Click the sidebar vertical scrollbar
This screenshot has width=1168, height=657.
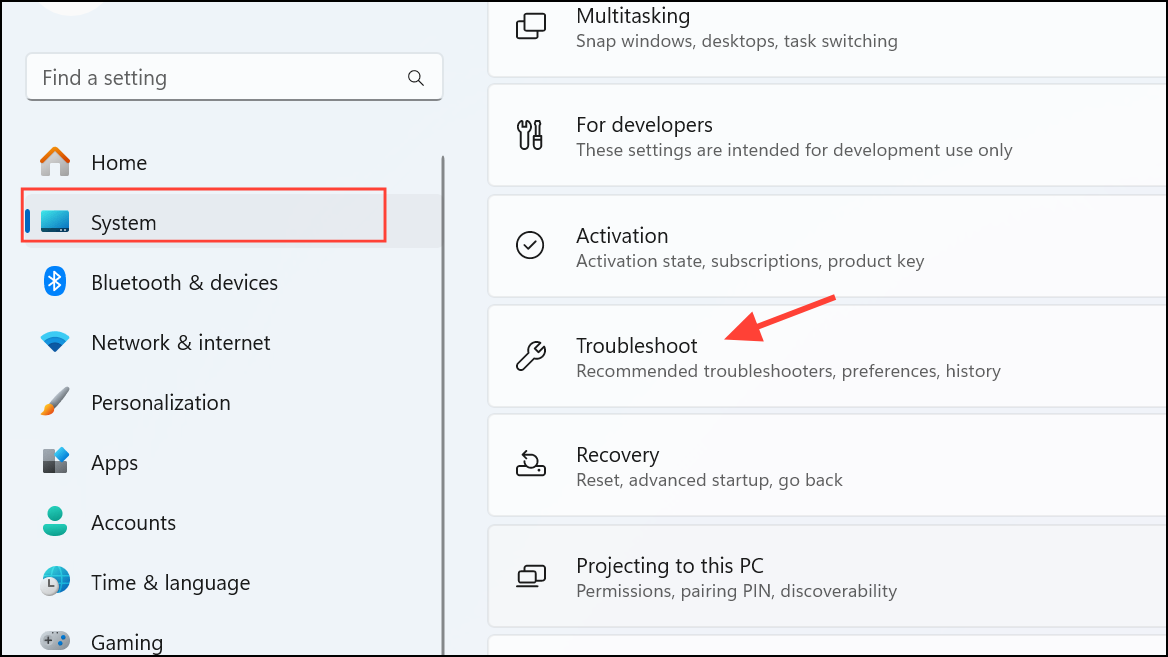click(x=443, y=406)
